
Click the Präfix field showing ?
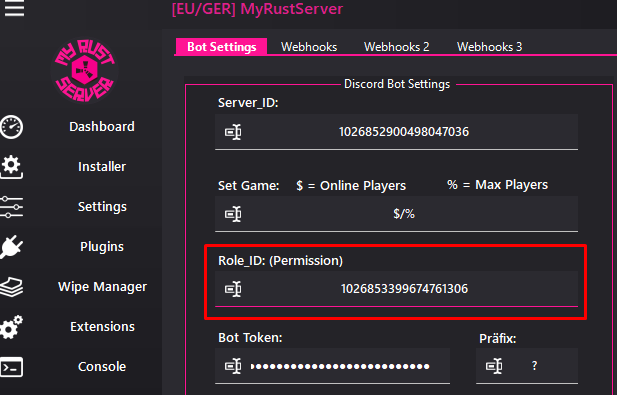527,366
